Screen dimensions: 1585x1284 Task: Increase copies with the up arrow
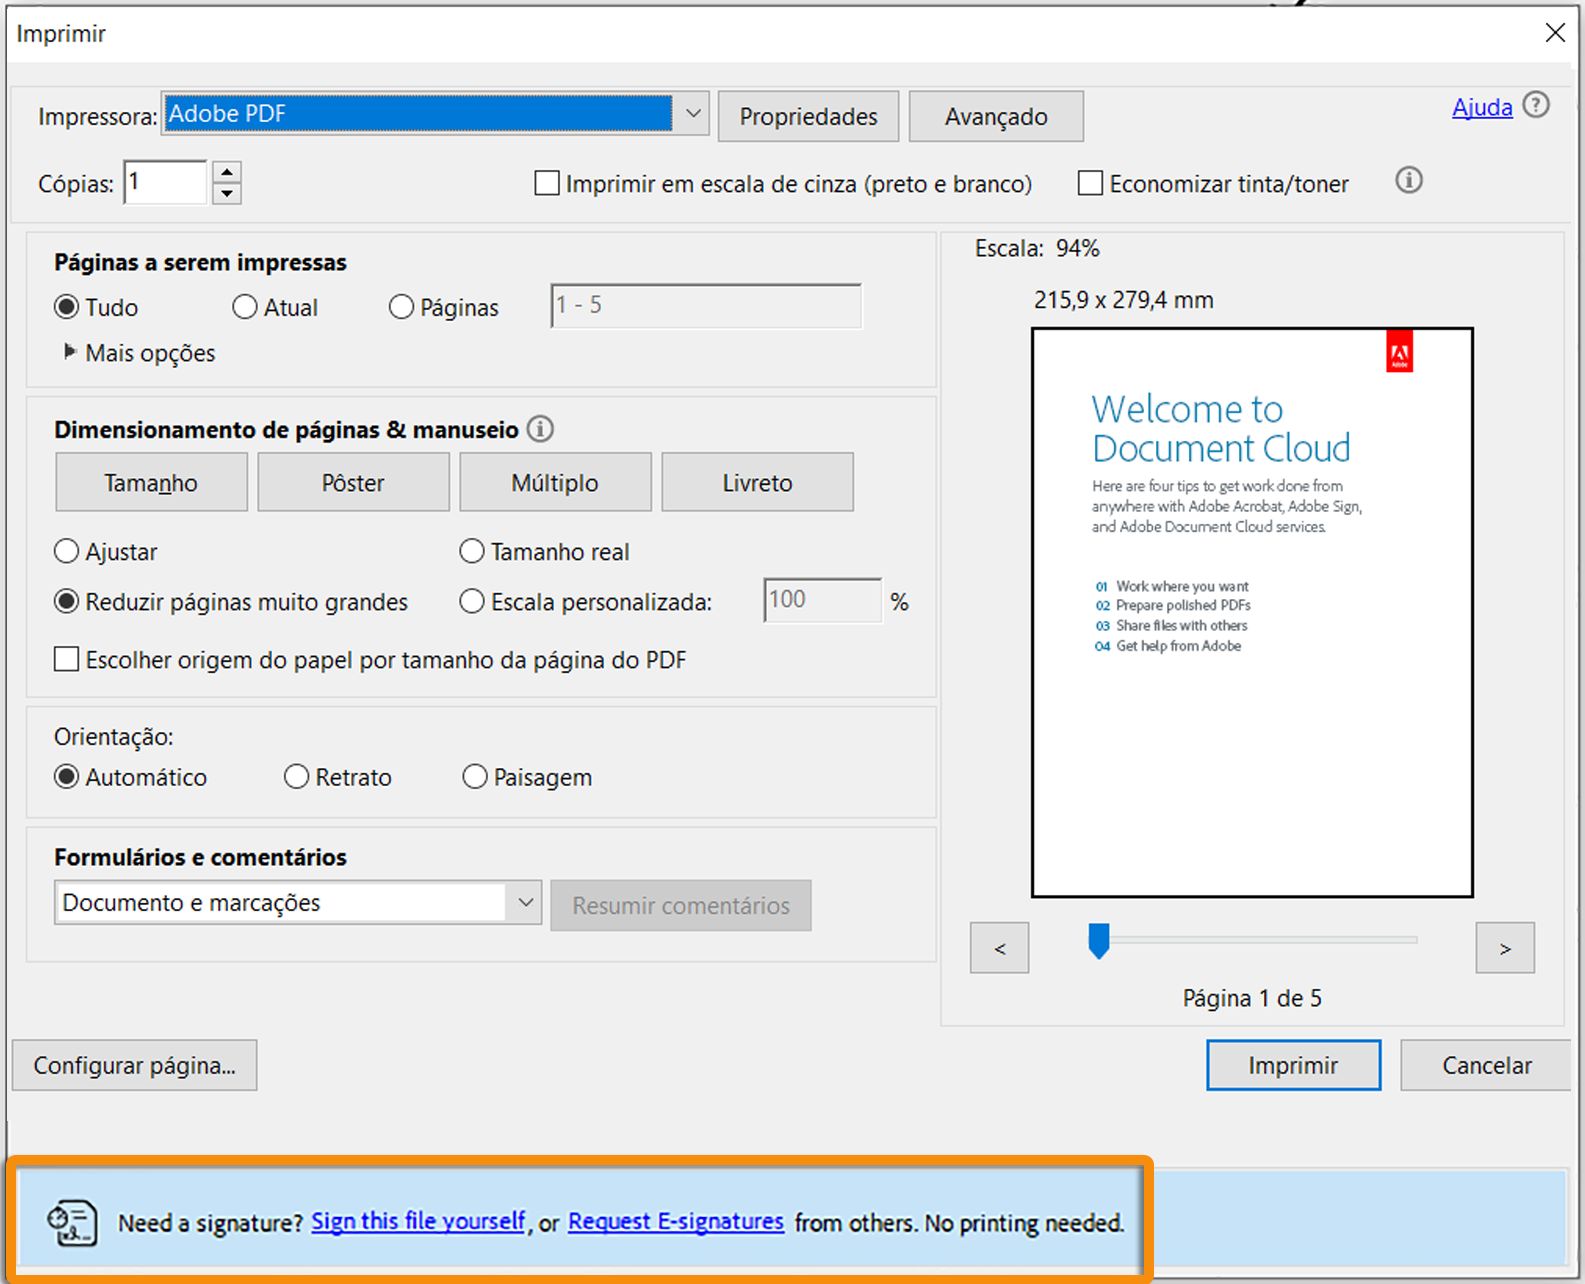pos(227,171)
